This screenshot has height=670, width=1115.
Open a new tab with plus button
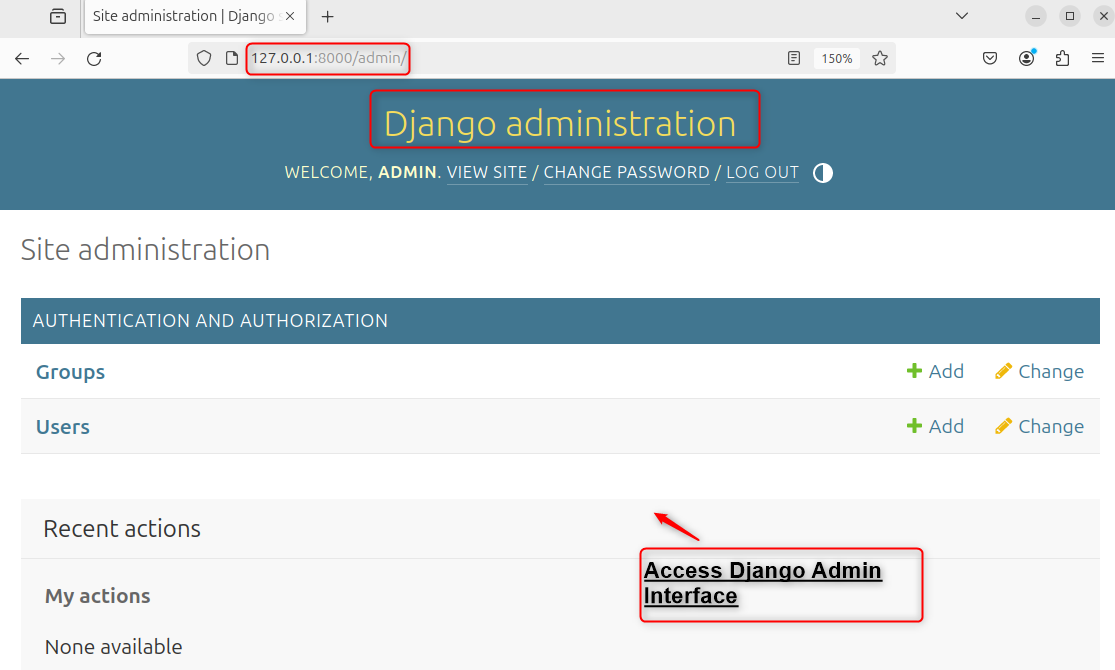click(x=327, y=16)
